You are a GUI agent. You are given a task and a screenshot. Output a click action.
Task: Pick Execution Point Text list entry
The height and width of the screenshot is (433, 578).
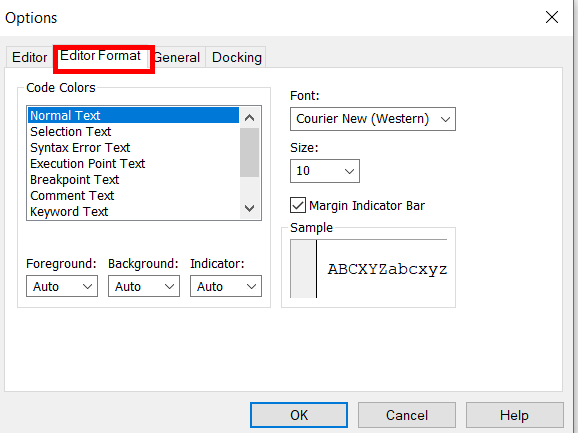pyautogui.click(x=133, y=164)
